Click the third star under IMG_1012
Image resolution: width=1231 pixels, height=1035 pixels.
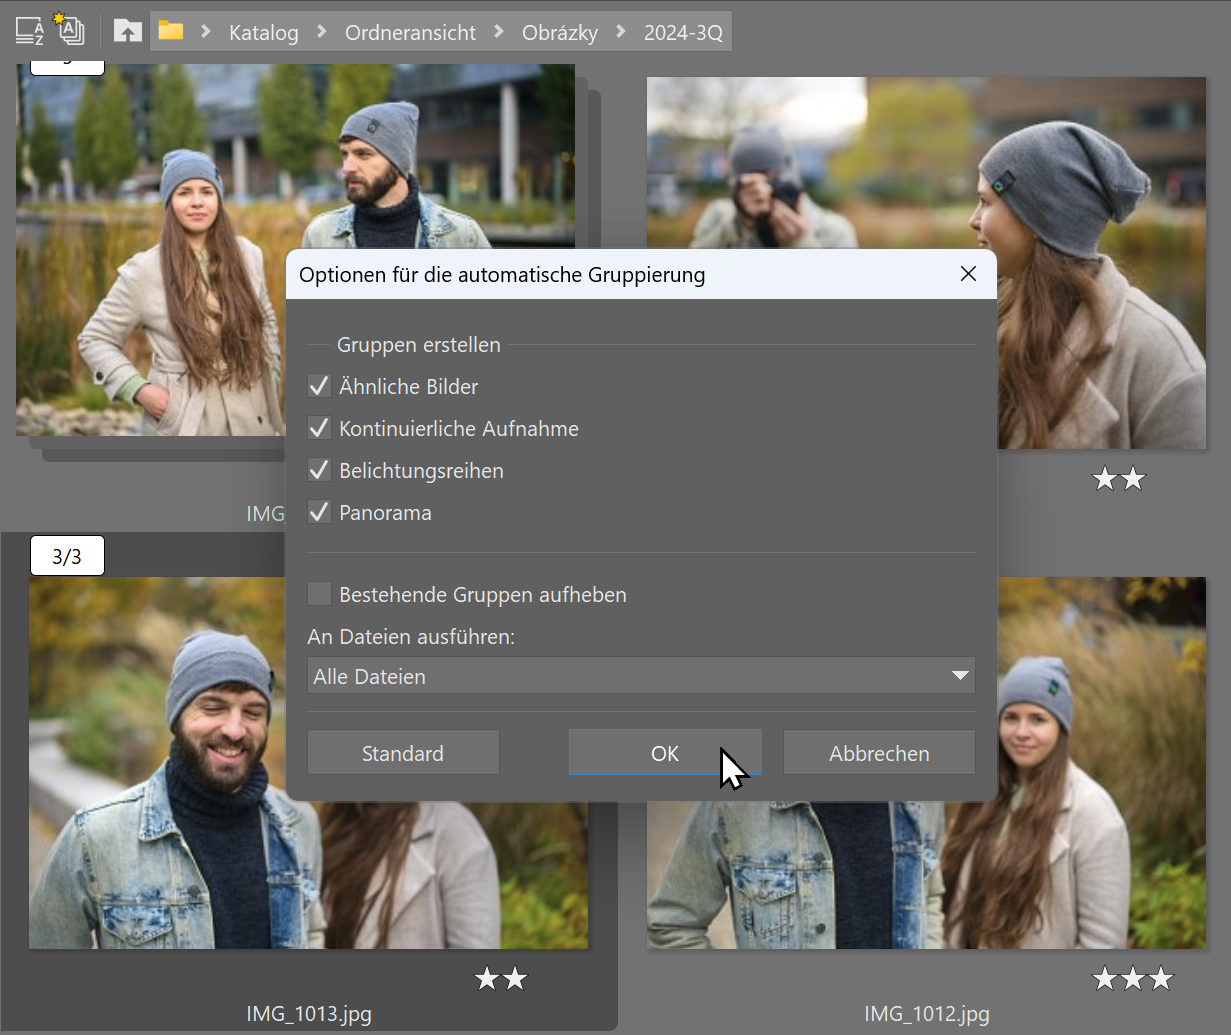pos(1162,978)
